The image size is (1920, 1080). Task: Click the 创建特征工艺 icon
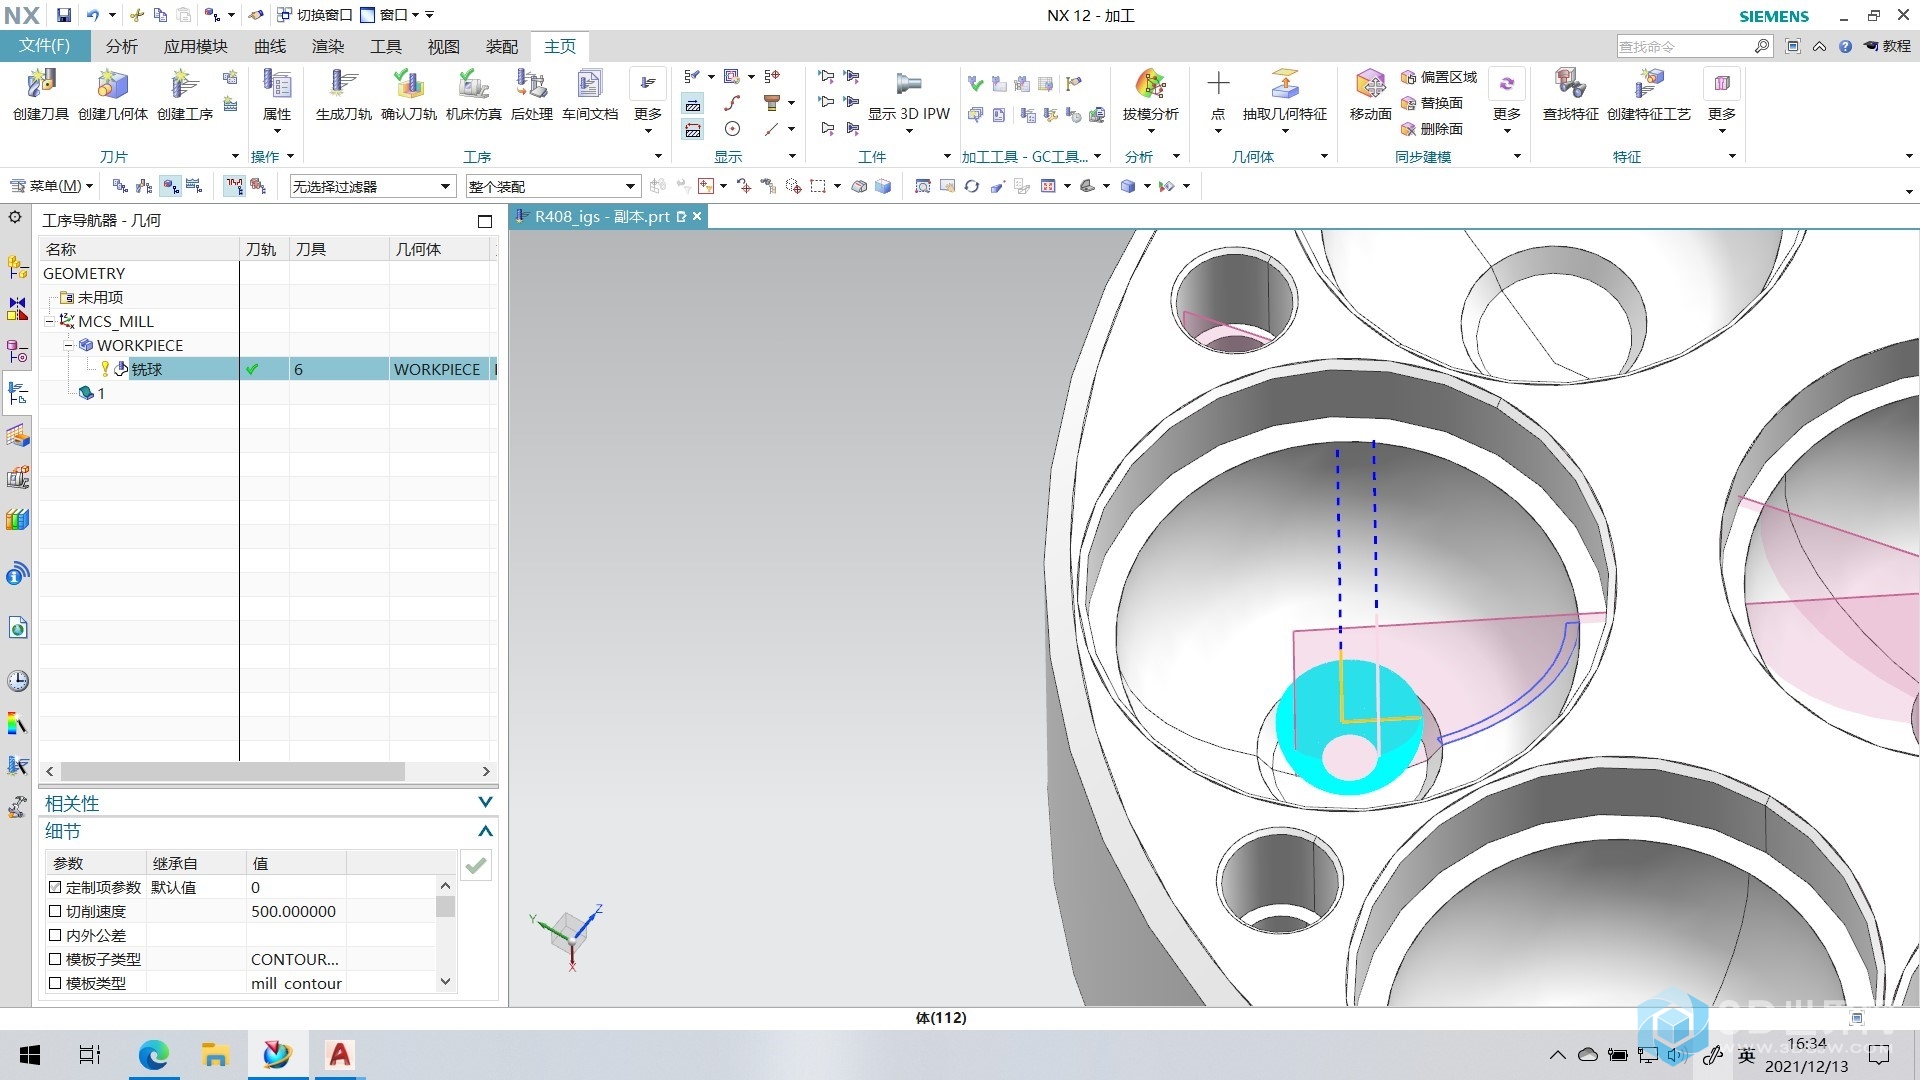1648,85
